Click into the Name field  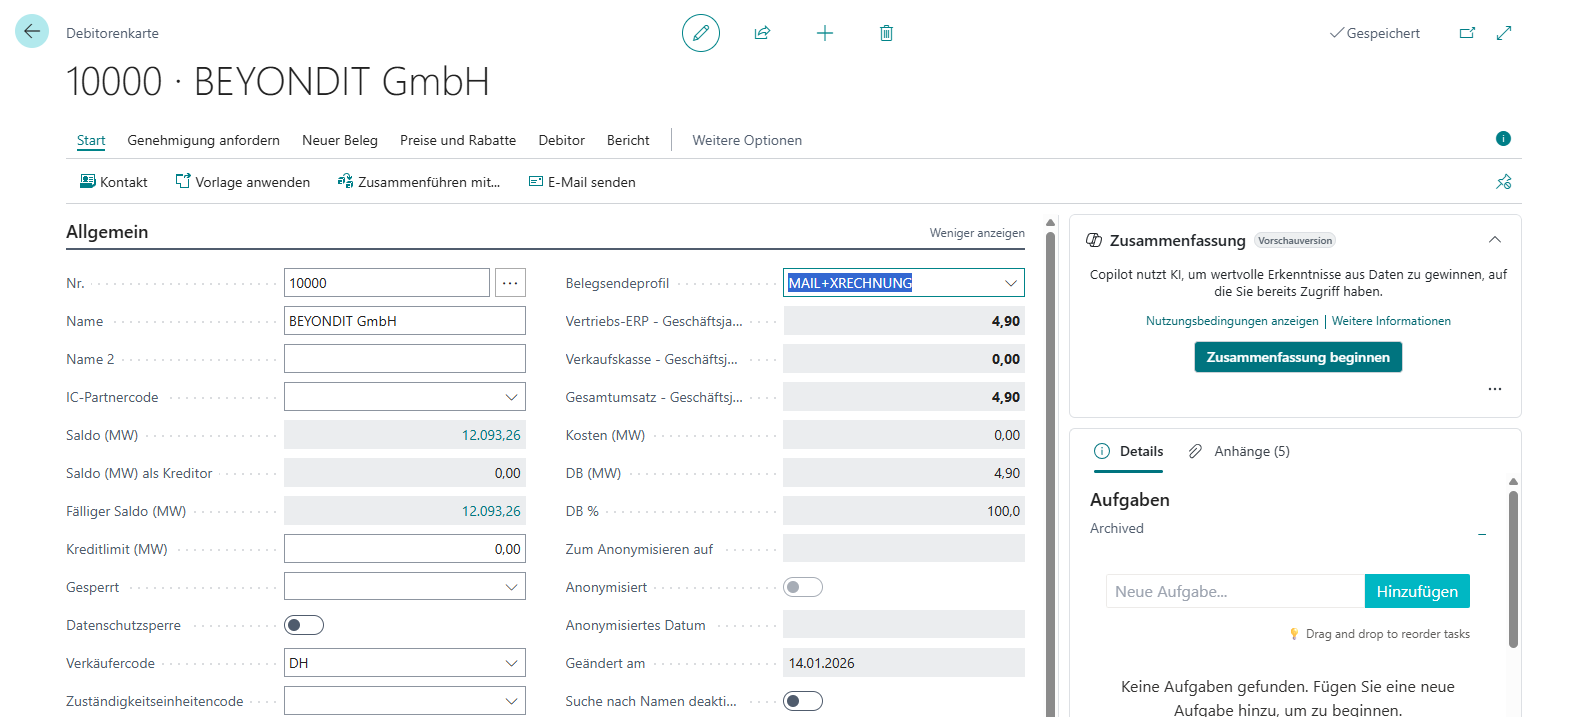(405, 321)
